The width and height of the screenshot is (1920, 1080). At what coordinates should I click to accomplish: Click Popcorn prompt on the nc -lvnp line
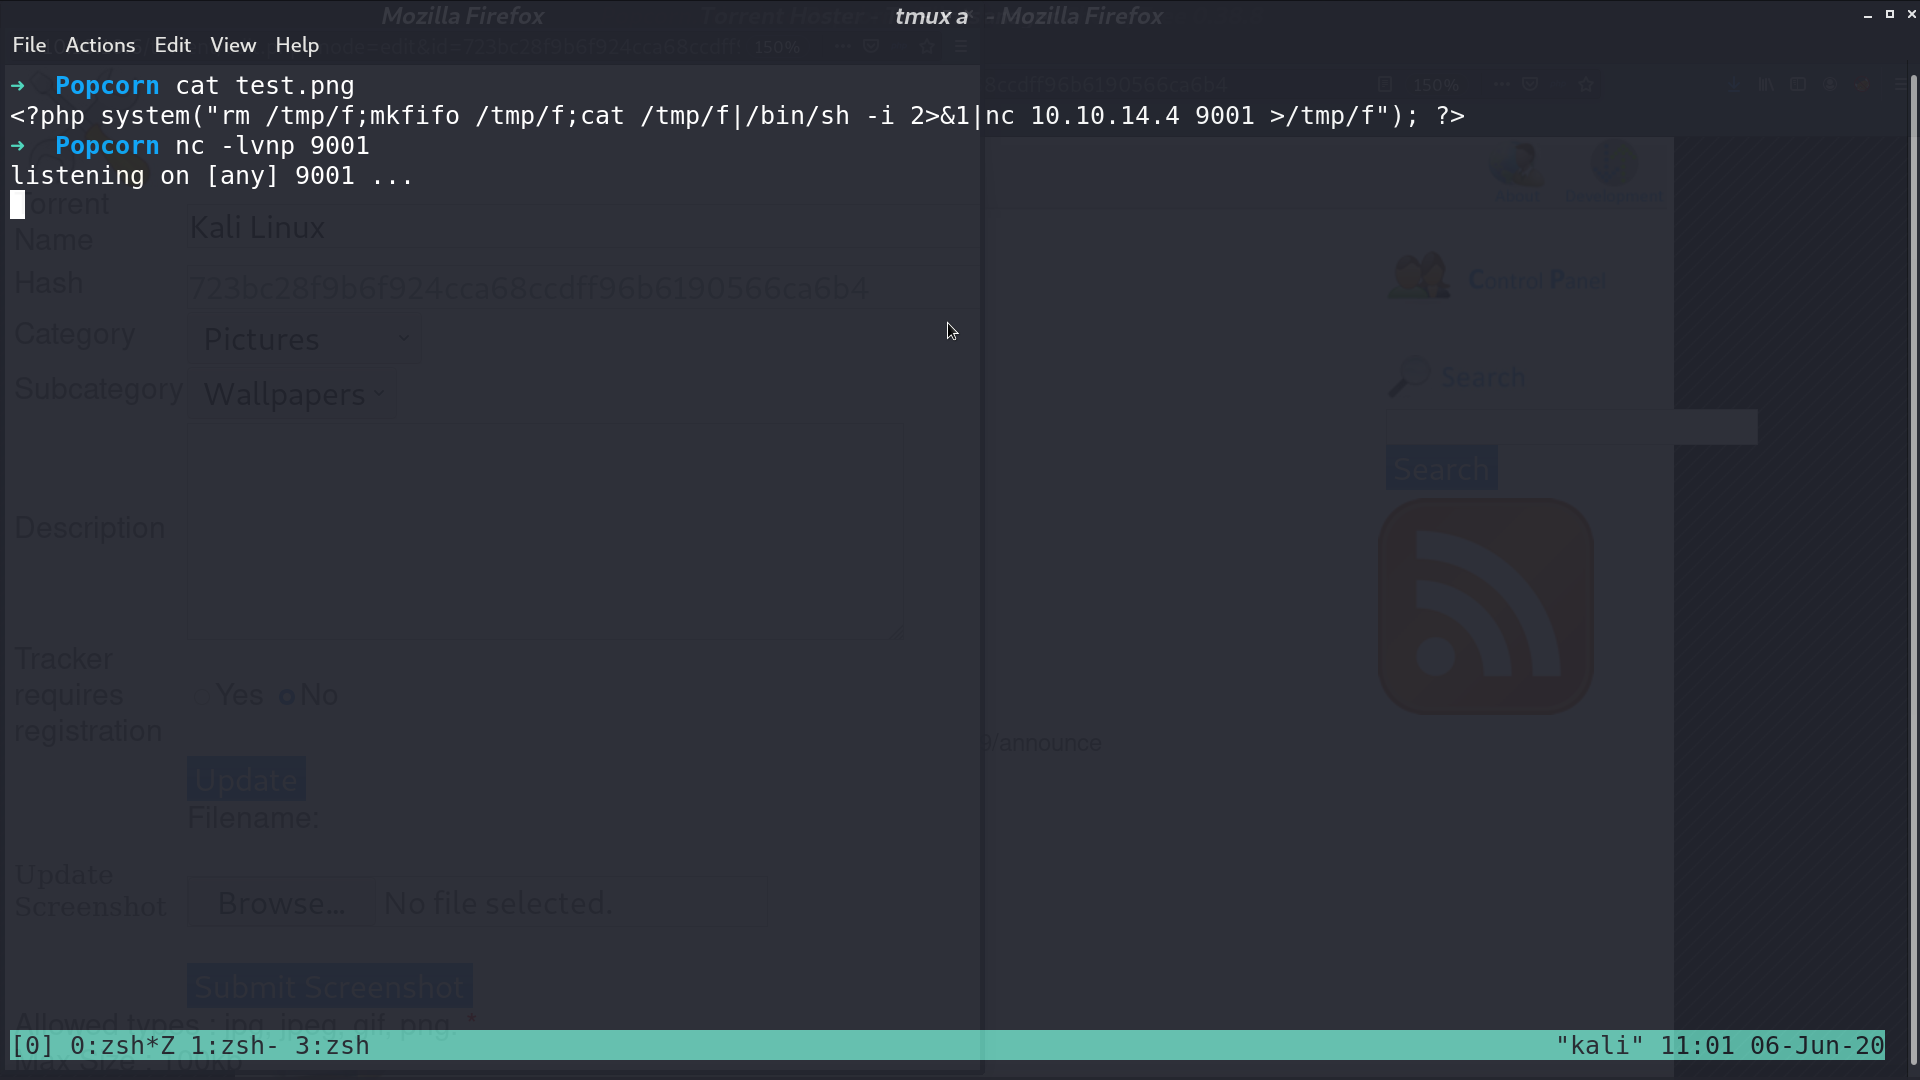[x=107, y=146]
